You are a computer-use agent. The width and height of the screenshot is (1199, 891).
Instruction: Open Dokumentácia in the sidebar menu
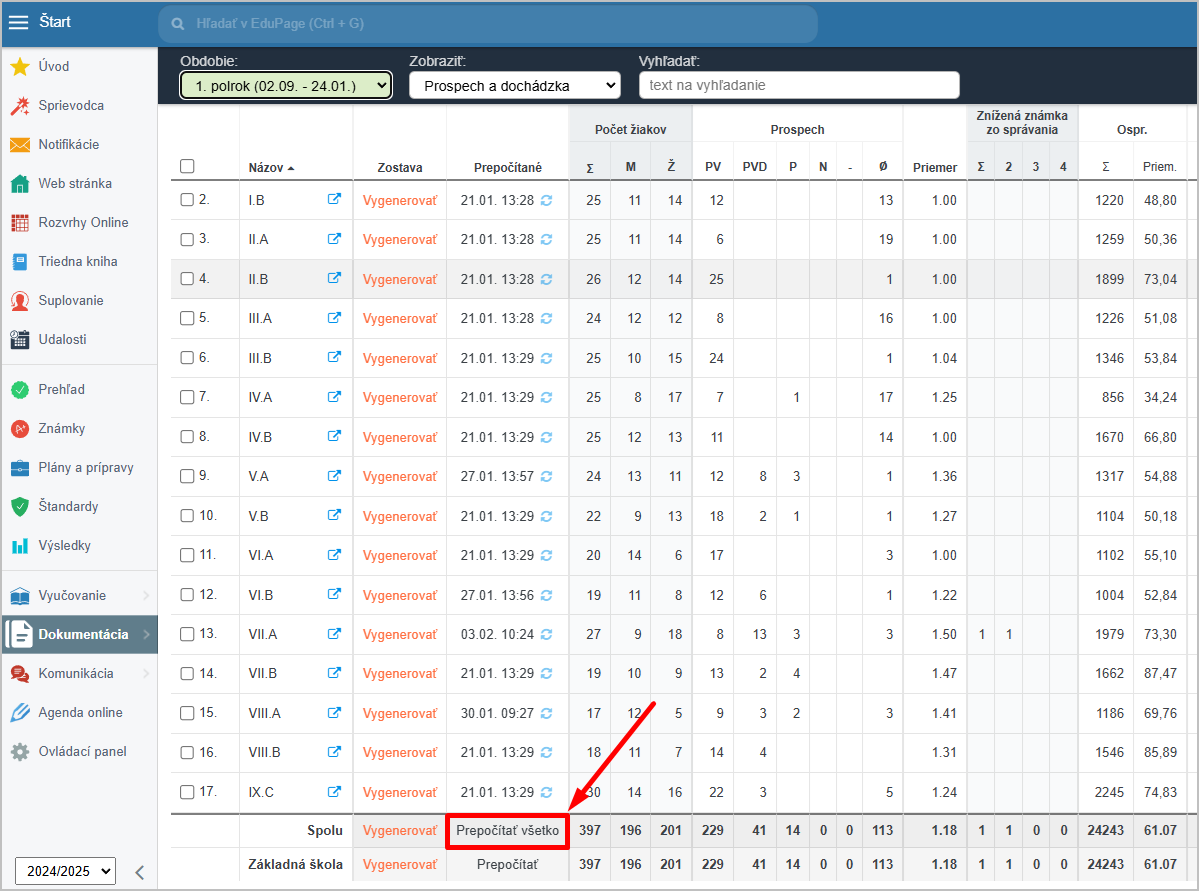82,634
